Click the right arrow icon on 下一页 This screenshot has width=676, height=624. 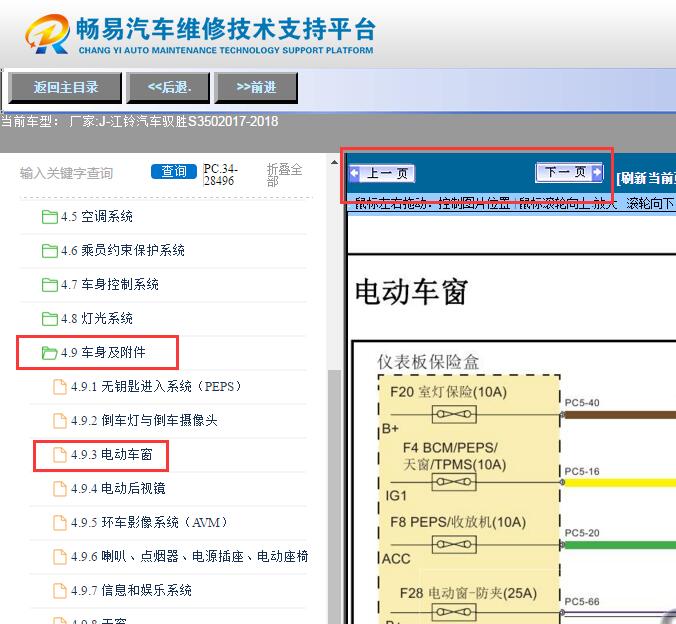pyautogui.click(x=597, y=172)
